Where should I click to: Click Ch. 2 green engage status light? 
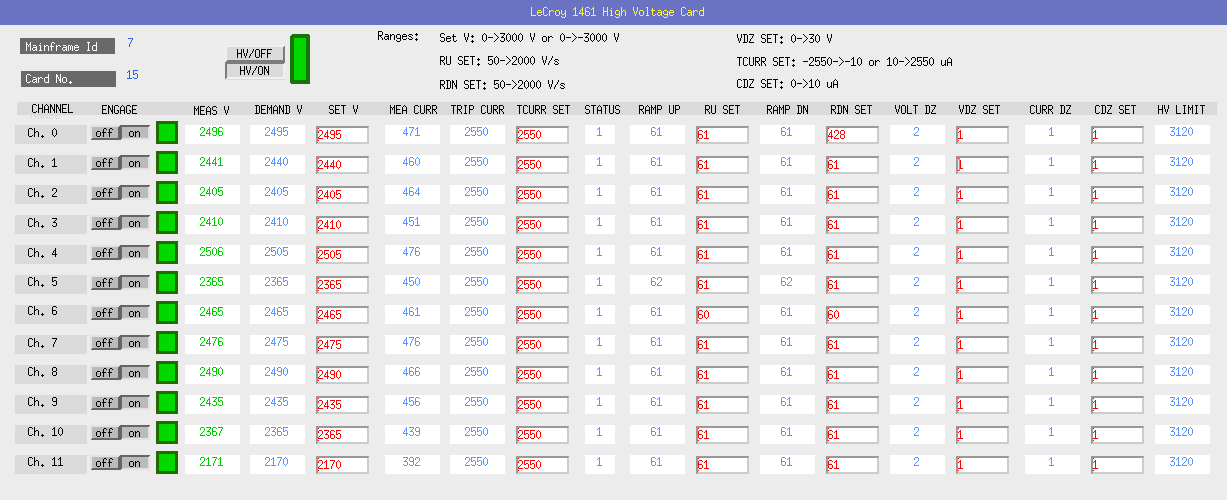click(x=167, y=193)
